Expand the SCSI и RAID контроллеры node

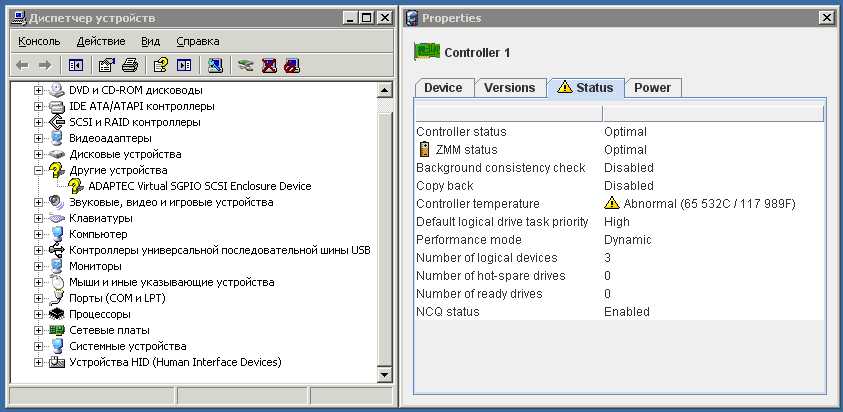(39, 122)
